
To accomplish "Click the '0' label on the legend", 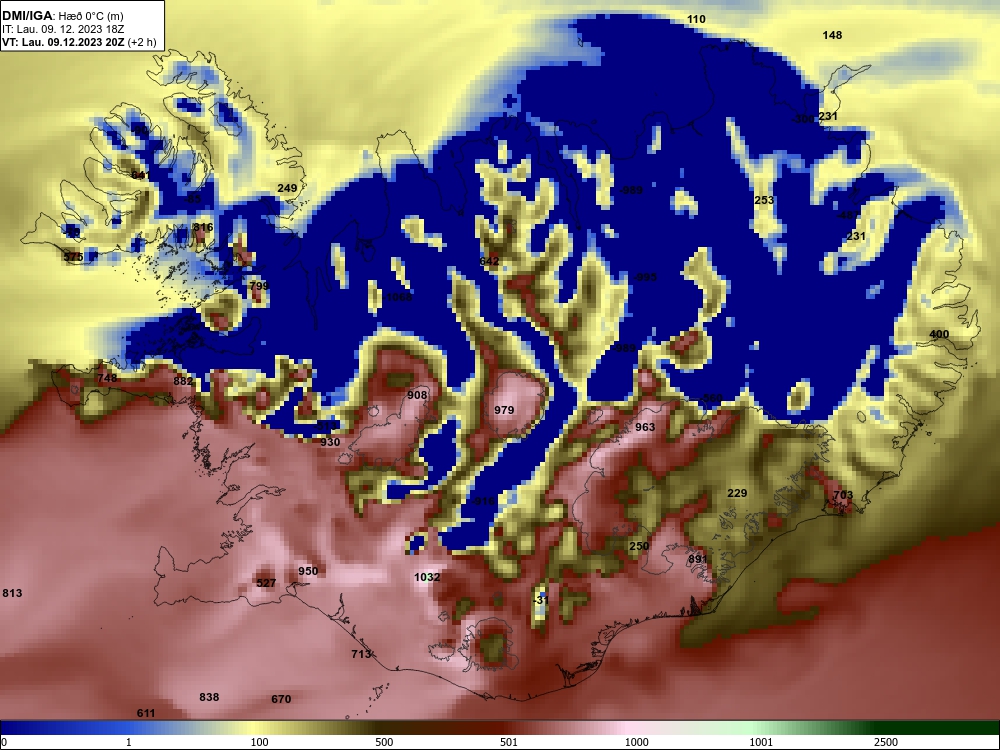I will click(x=3, y=742).
